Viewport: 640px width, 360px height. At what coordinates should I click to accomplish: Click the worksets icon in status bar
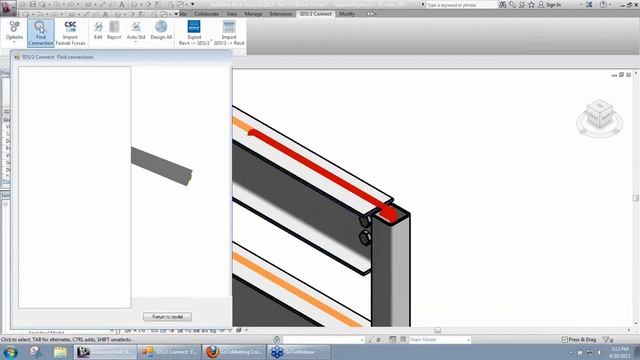(276, 340)
